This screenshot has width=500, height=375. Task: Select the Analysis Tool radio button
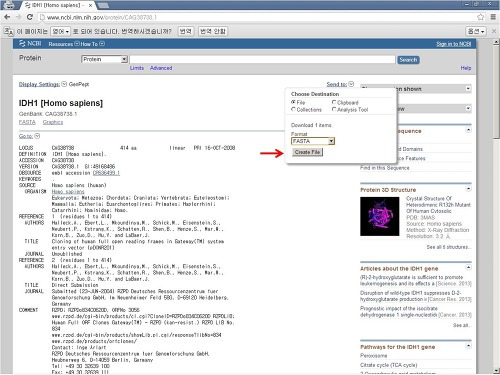tap(334, 109)
